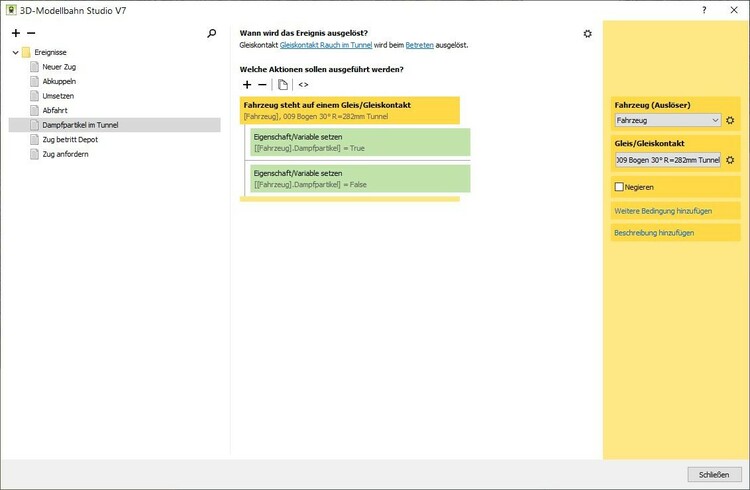The image size is (750, 490).
Task: Open trigger settings gear icon
Action: (587, 33)
